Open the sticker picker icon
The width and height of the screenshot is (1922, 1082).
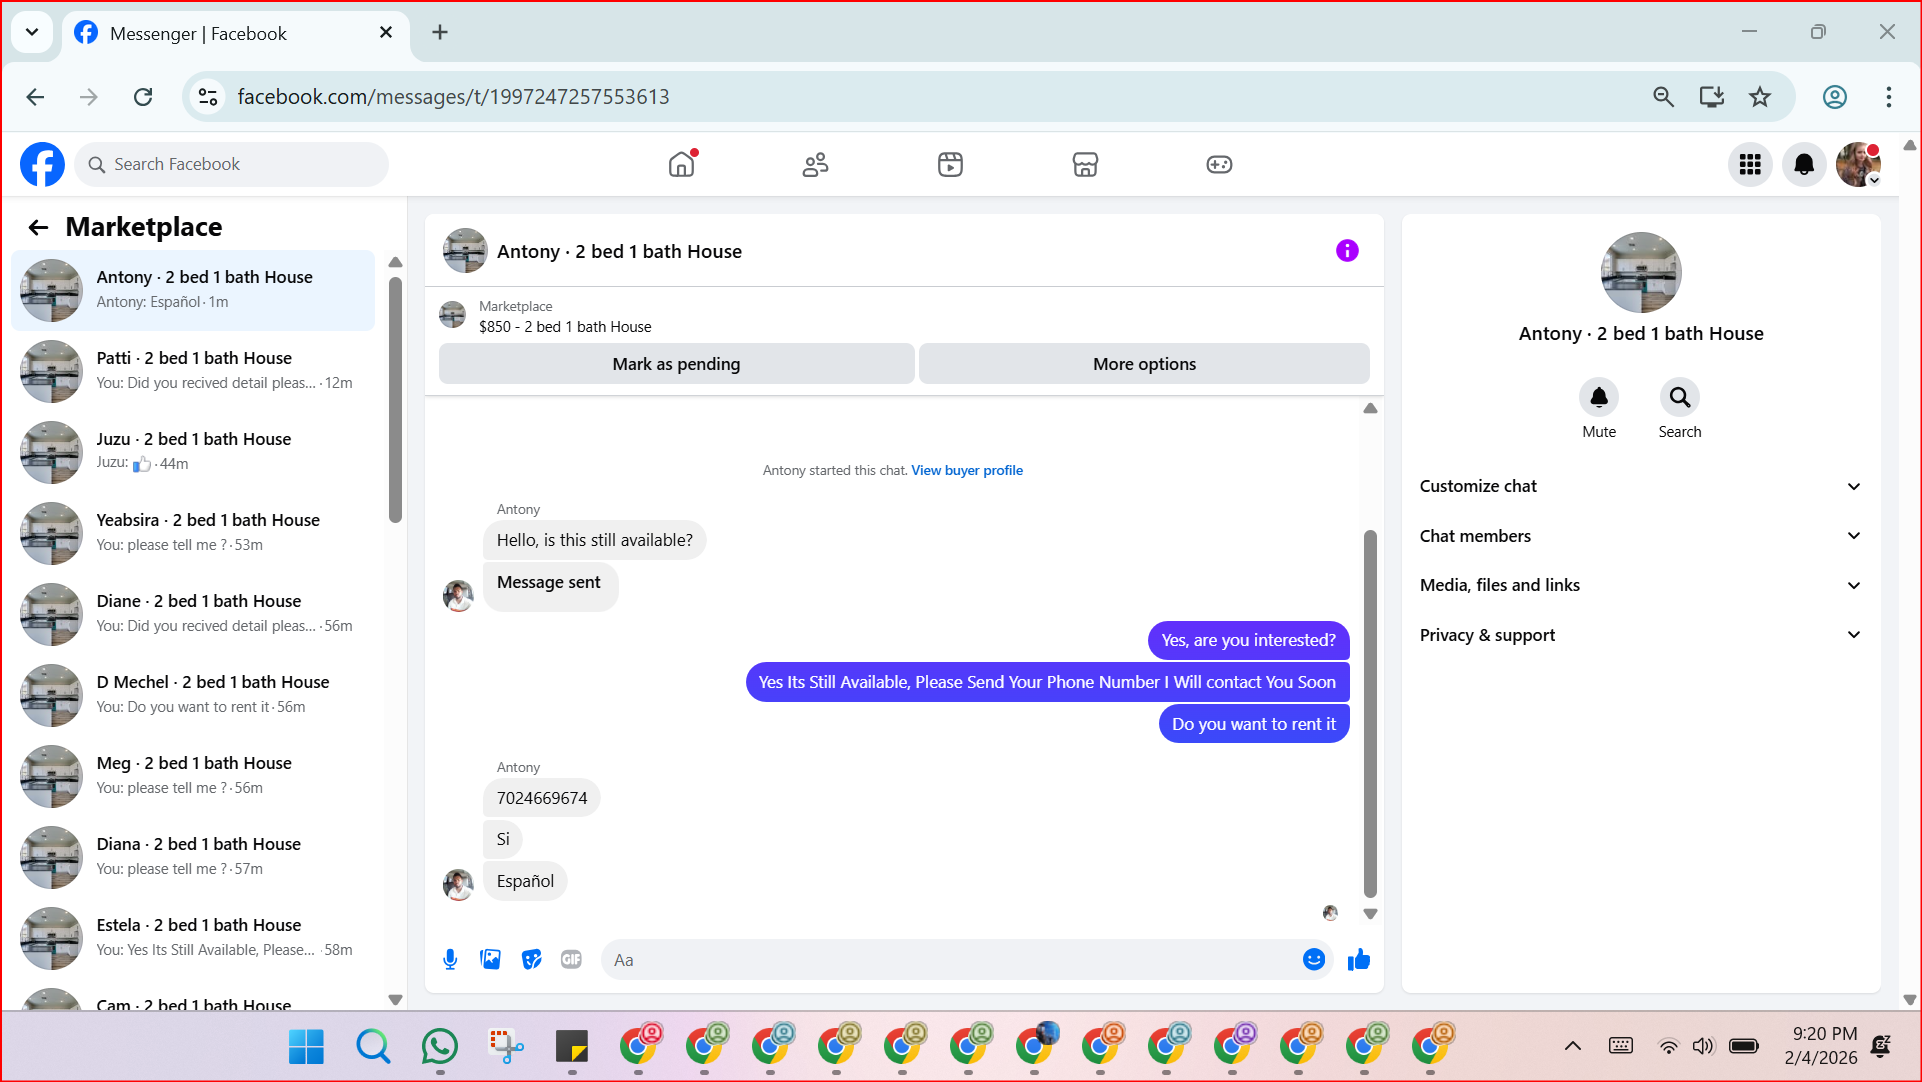point(531,960)
